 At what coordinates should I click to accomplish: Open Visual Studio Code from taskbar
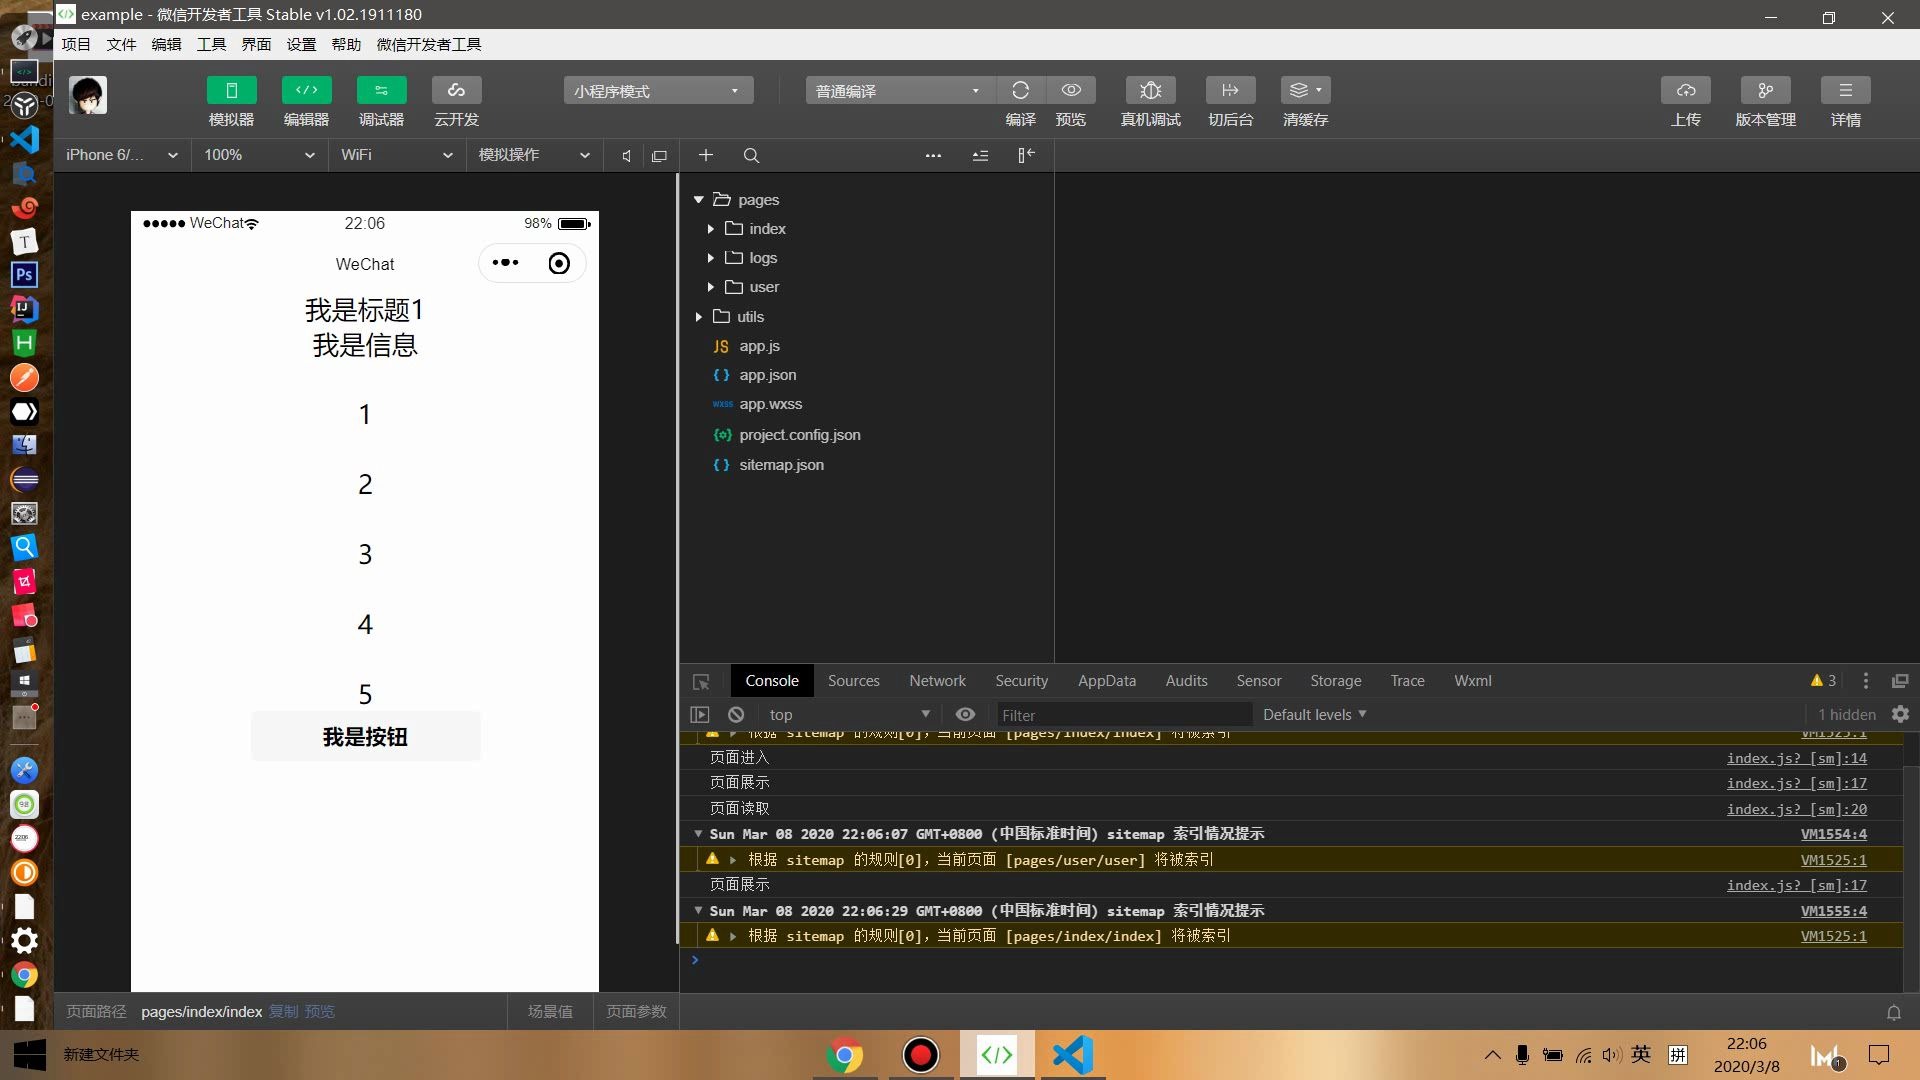pos(1072,1054)
